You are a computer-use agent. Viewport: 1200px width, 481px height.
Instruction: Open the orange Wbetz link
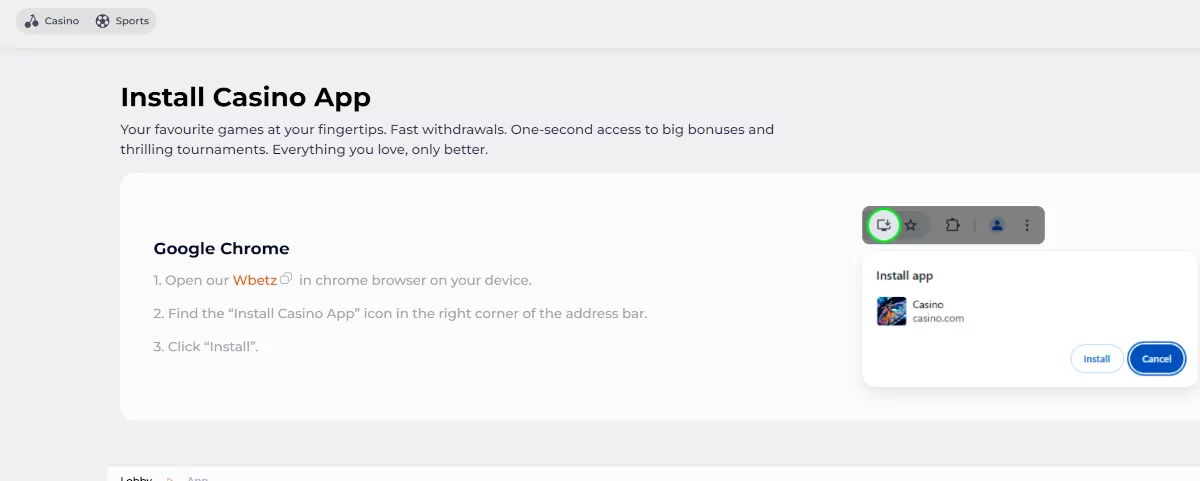(x=255, y=280)
